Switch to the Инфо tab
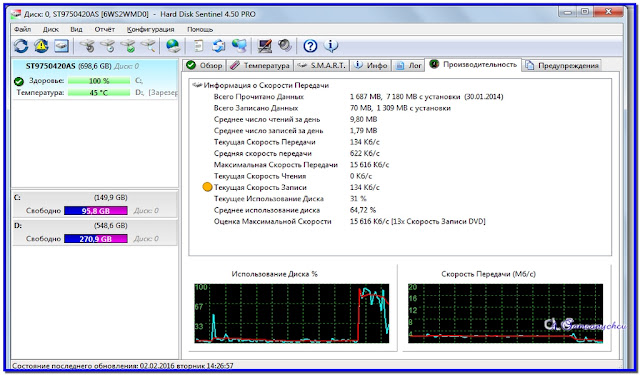Viewport: 640px width, 375px height. 371,65
